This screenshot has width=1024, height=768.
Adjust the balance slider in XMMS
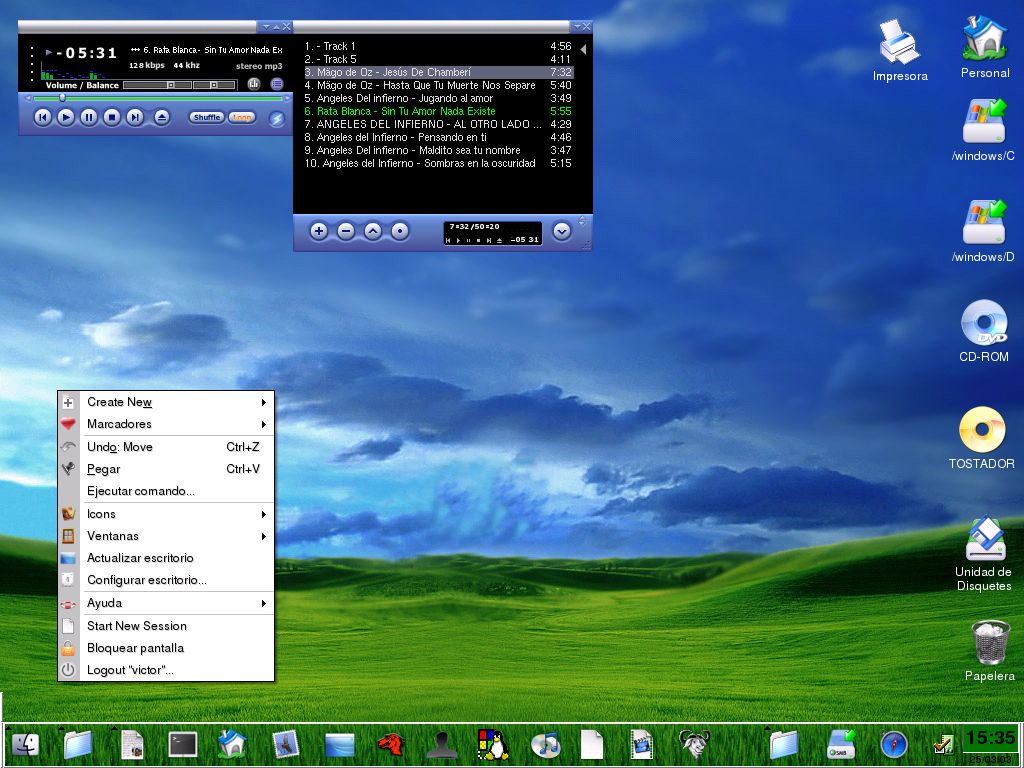[214, 85]
